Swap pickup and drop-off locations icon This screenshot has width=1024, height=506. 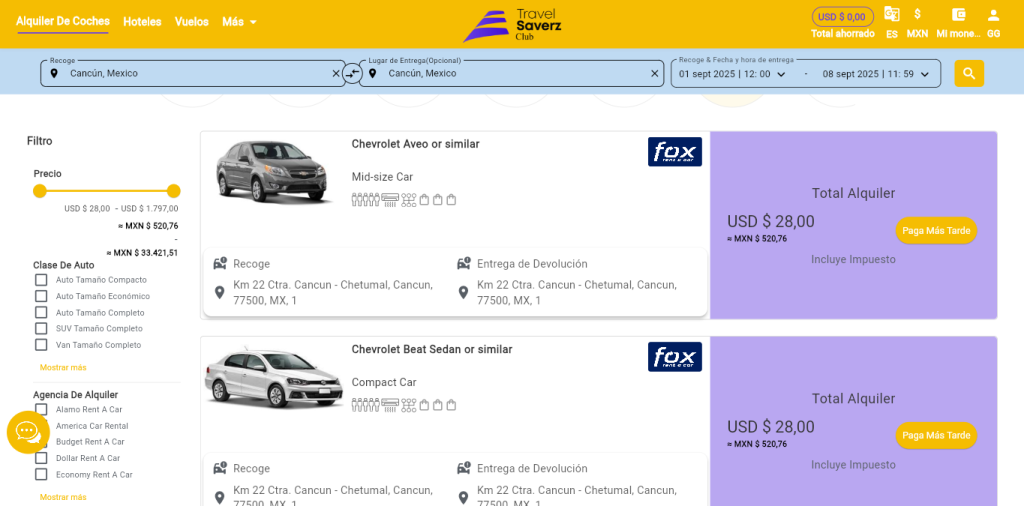[352, 74]
